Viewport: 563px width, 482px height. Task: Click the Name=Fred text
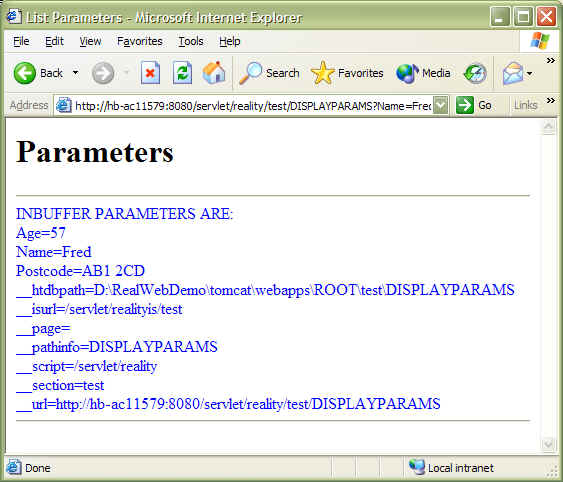point(53,252)
